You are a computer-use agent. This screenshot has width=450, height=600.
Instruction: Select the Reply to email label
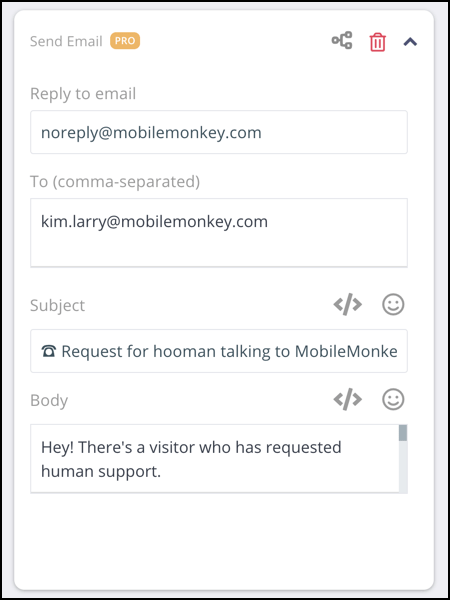click(83, 94)
